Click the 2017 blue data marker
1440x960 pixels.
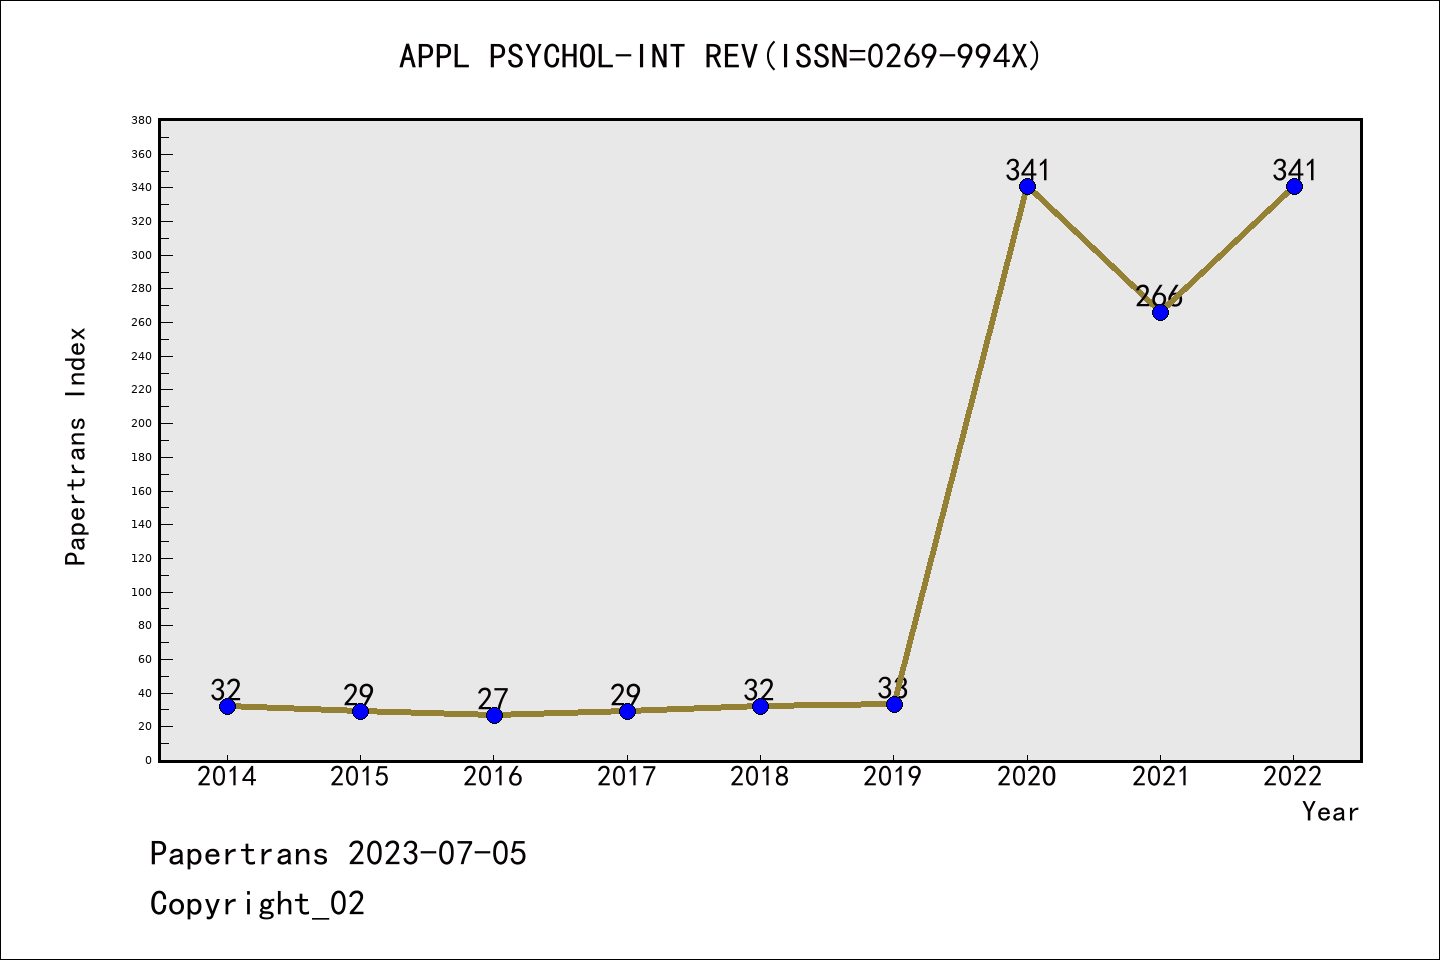(x=627, y=711)
